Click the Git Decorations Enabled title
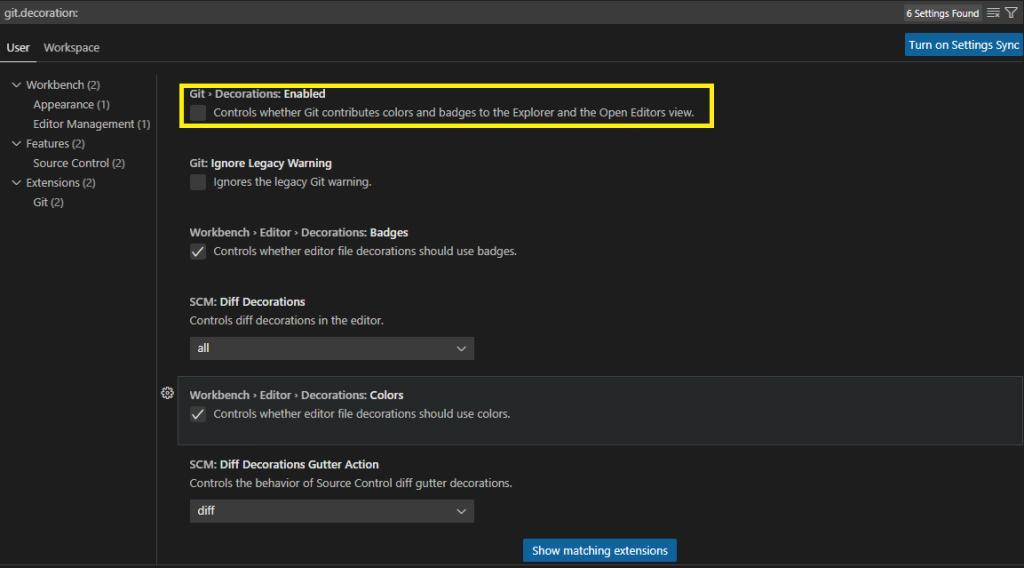 (257, 94)
